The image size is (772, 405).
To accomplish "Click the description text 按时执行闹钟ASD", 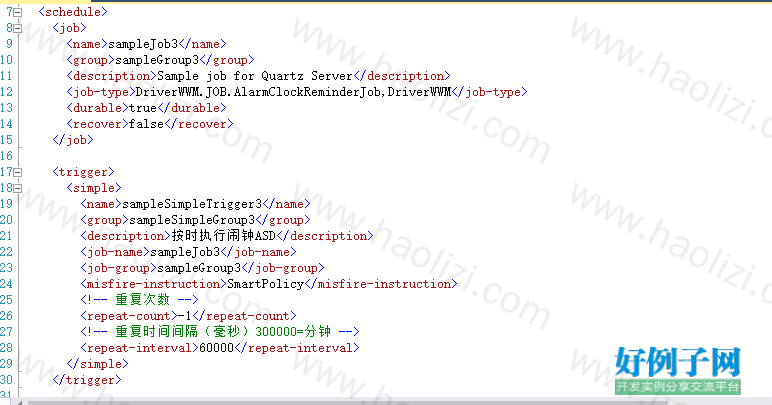I will (x=224, y=236).
